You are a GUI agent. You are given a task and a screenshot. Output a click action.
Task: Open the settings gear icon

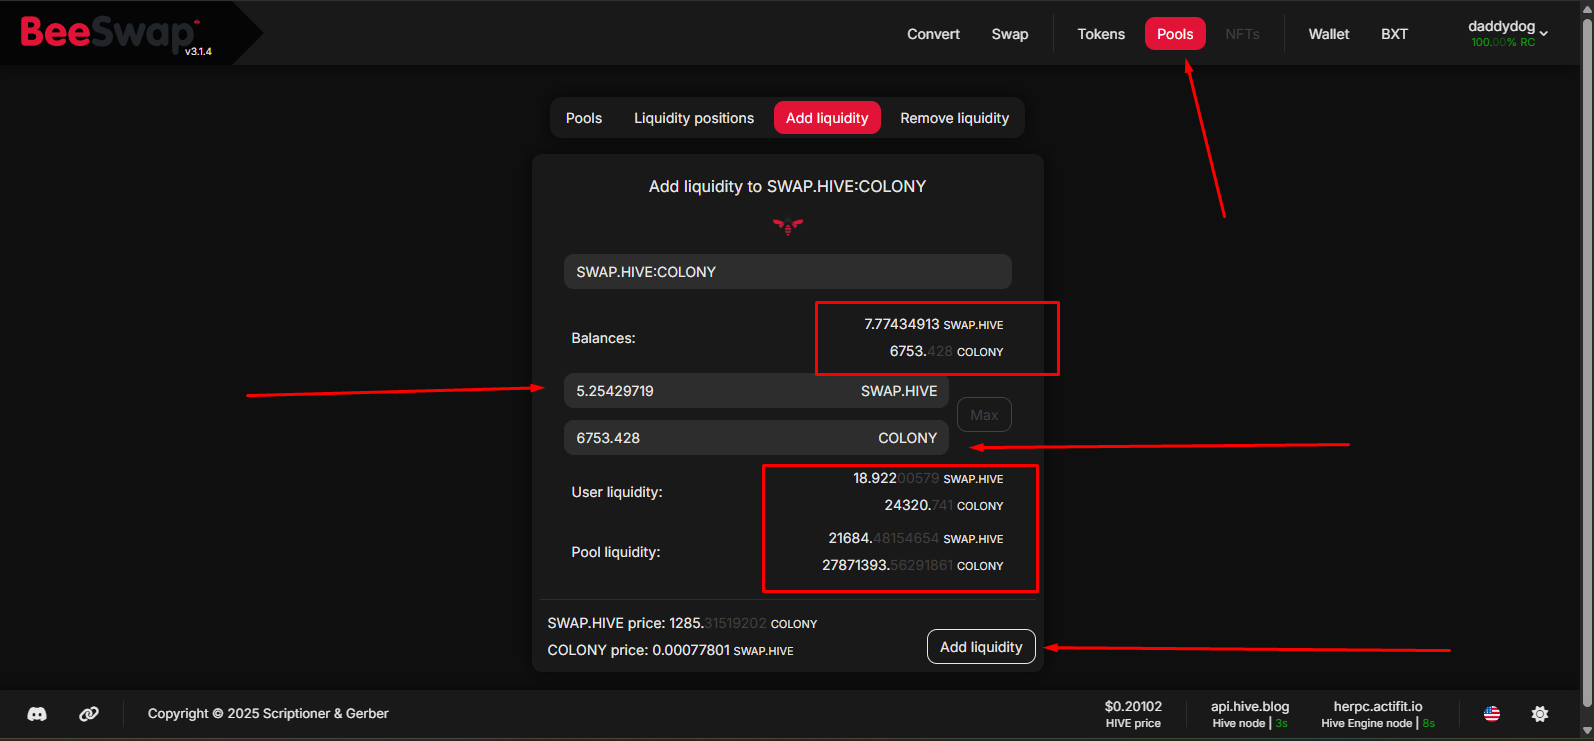pos(1540,714)
